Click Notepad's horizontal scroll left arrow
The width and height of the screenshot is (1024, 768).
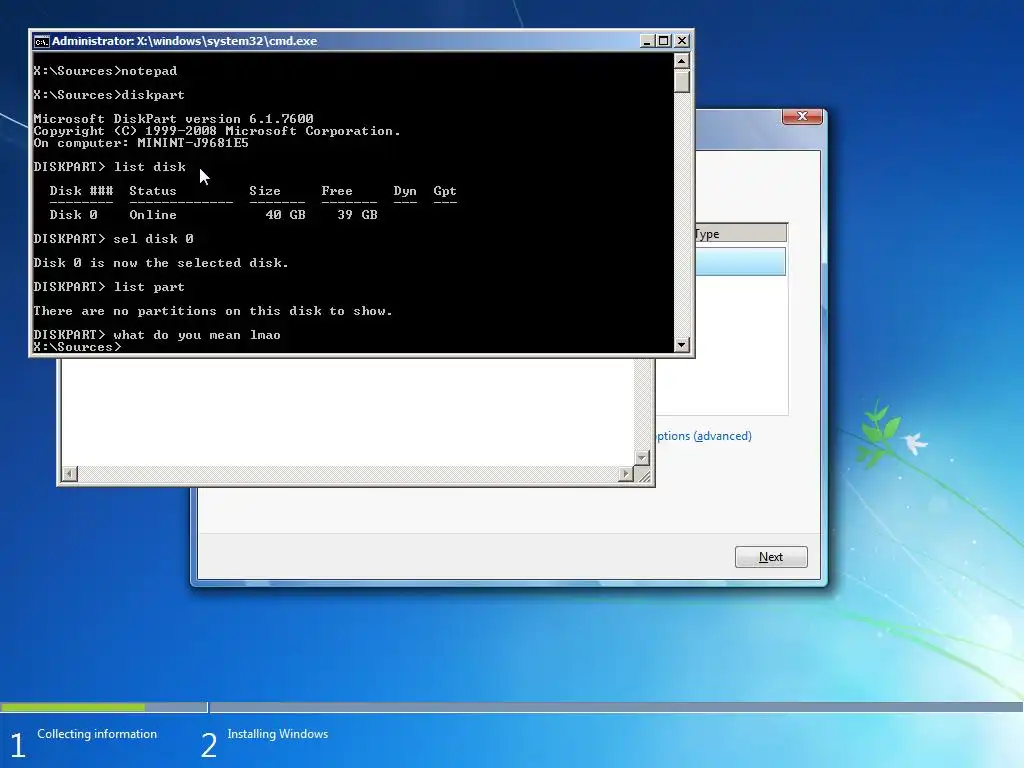click(x=70, y=474)
